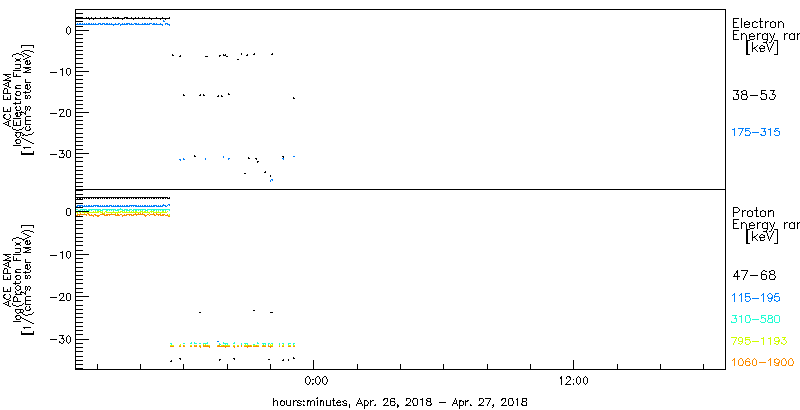Click the 12:00 time axis label
This screenshot has height=410, width=800.
tap(573, 380)
